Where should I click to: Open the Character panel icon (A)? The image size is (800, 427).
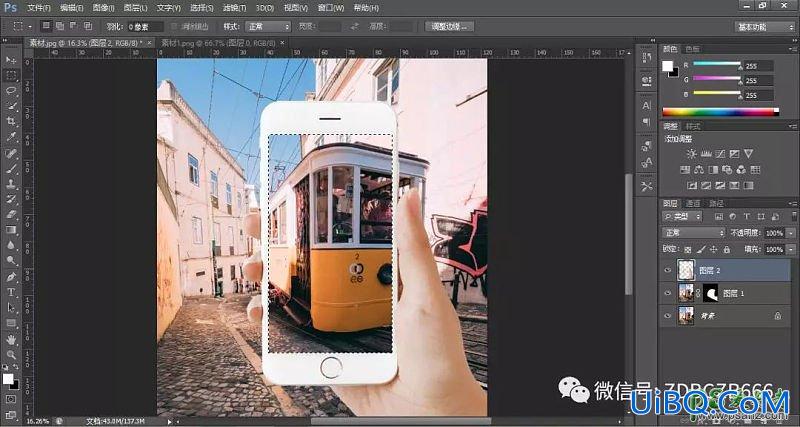[646, 106]
